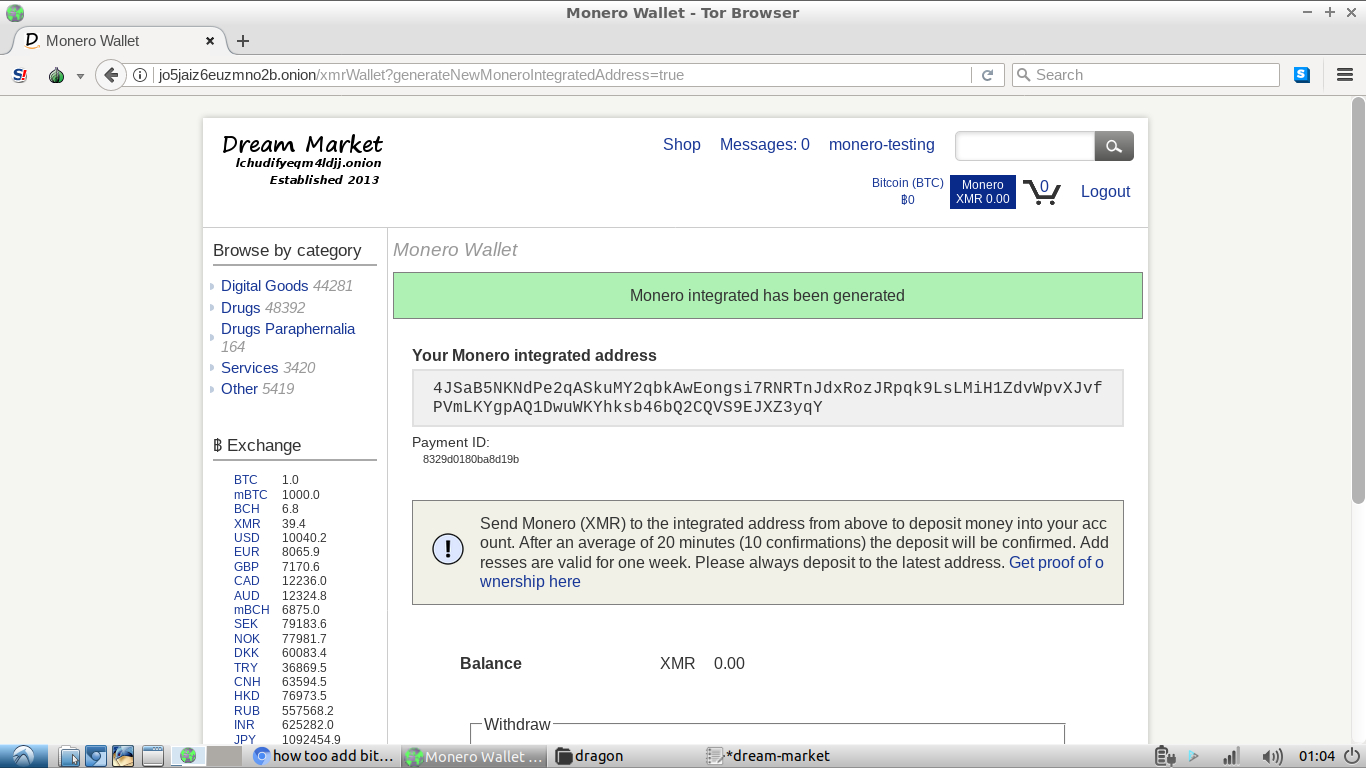Open the Tor onion button

point(57,75)
